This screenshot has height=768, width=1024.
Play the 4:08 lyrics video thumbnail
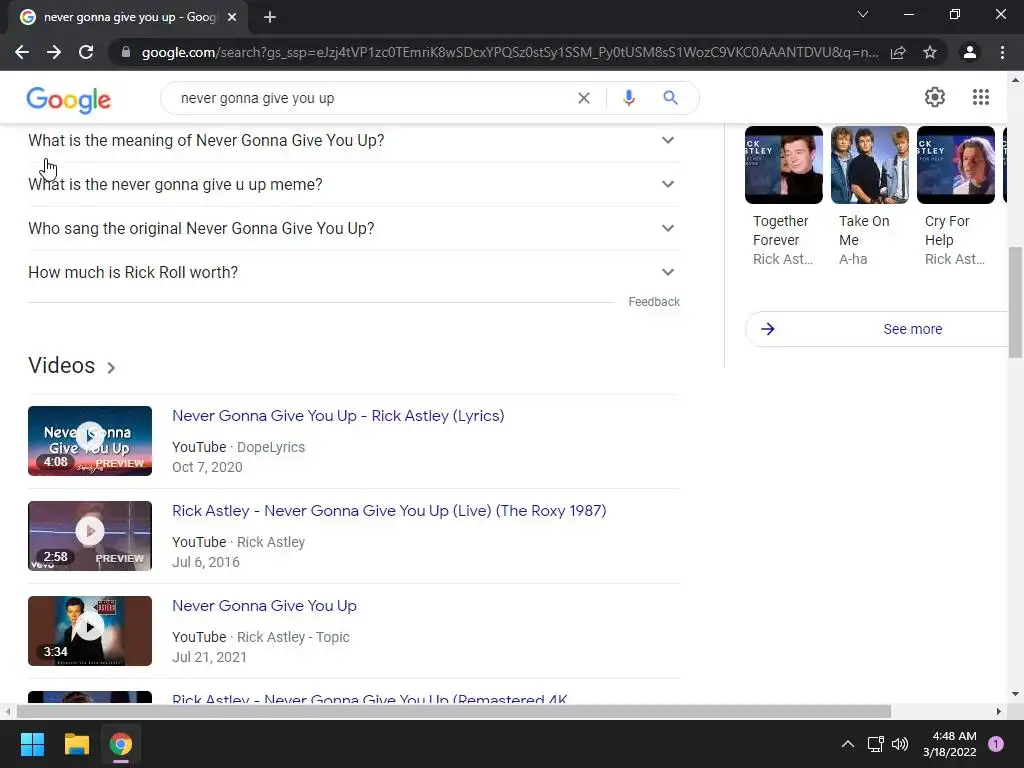pyautogui.click(x=90, y=441)
